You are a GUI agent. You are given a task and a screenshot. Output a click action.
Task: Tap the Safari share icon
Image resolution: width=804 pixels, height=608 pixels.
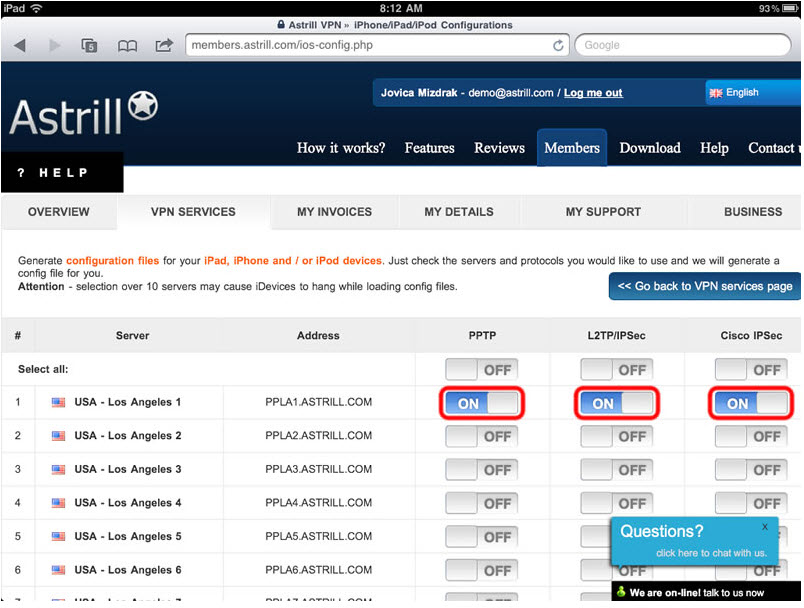coord(164,45)
